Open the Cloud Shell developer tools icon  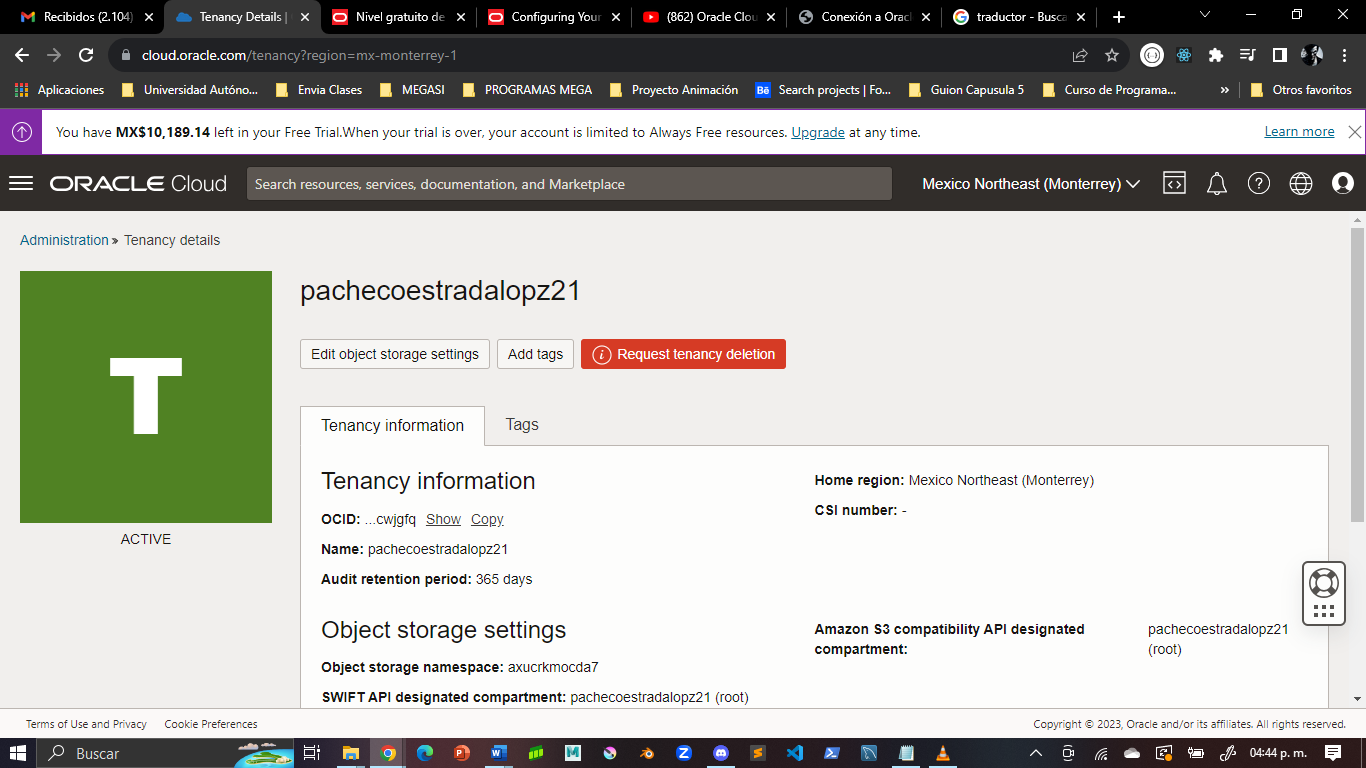click(1174, 184)
